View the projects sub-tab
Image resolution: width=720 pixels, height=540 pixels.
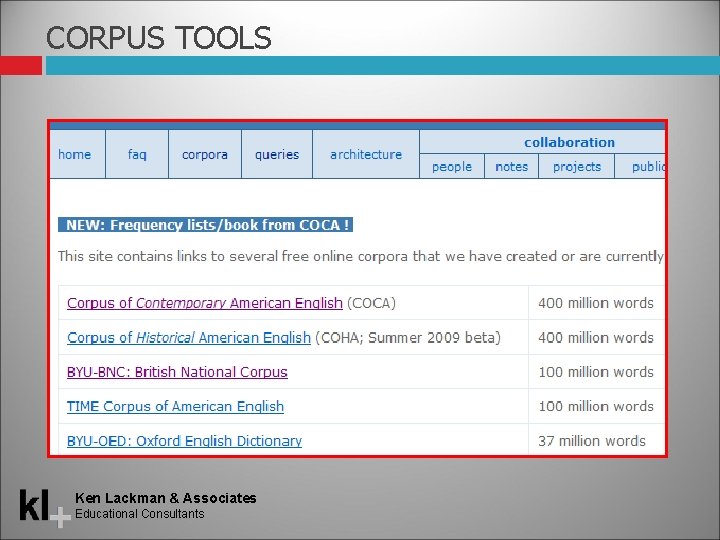(x=577, y=166)
